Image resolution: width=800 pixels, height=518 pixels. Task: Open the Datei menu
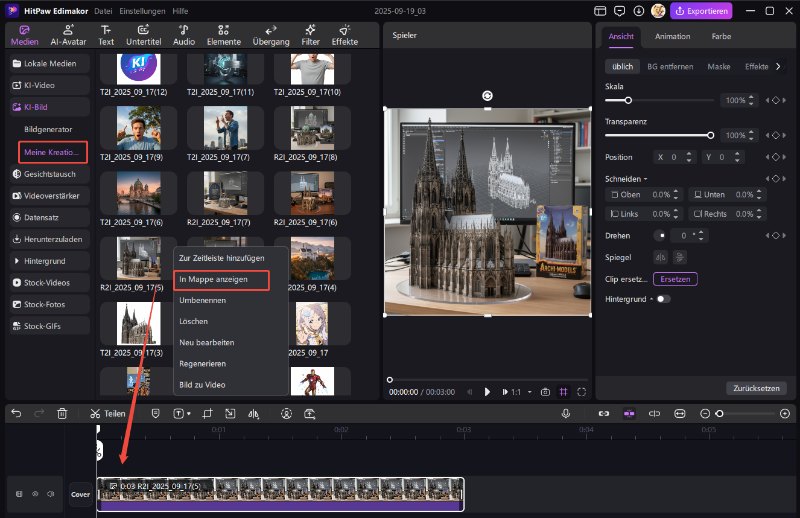click(x=103, y=11)
